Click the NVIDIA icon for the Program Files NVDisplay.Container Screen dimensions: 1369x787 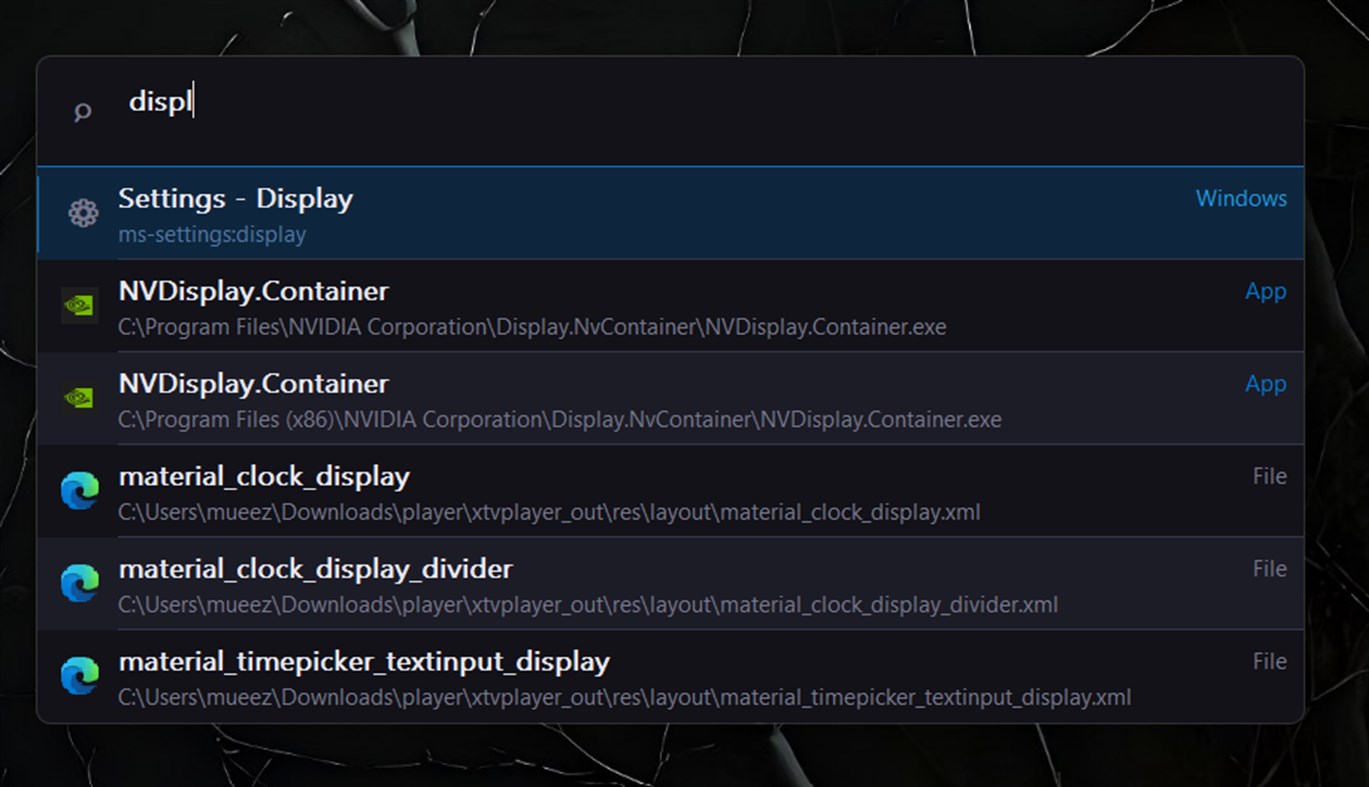click(79, 306)
